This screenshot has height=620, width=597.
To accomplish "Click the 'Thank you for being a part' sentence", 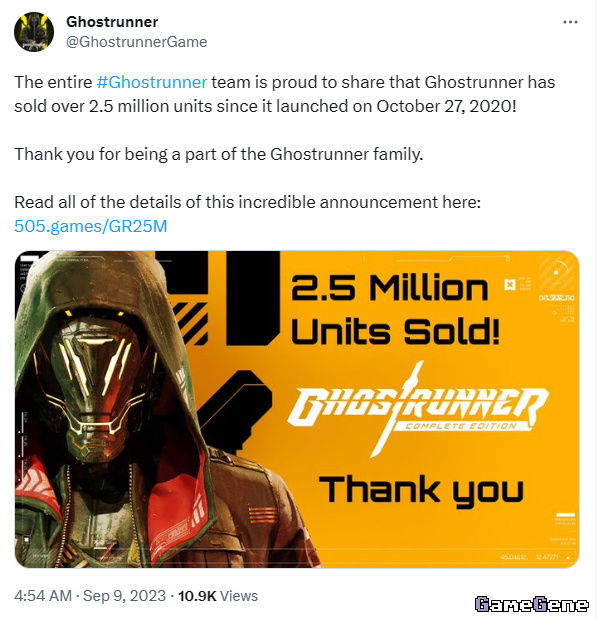I will [x=219, y=154].
